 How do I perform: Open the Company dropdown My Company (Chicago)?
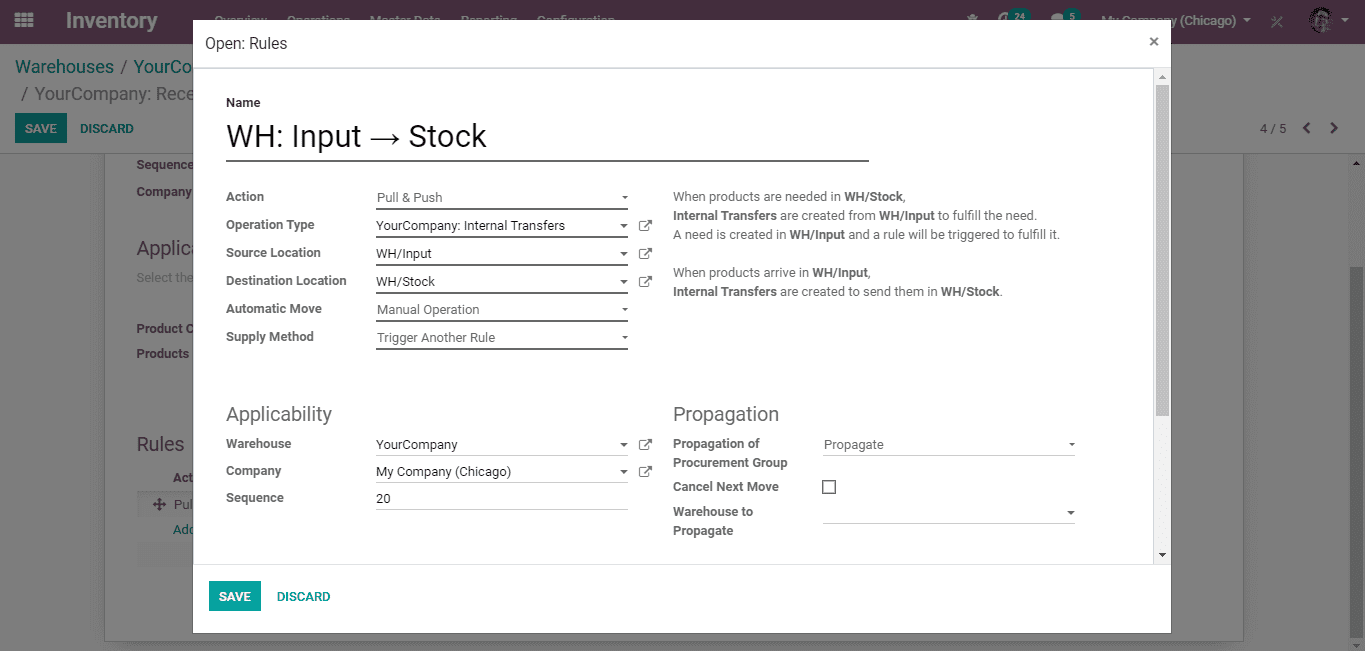pyautogui.click(x=502, y=472)
